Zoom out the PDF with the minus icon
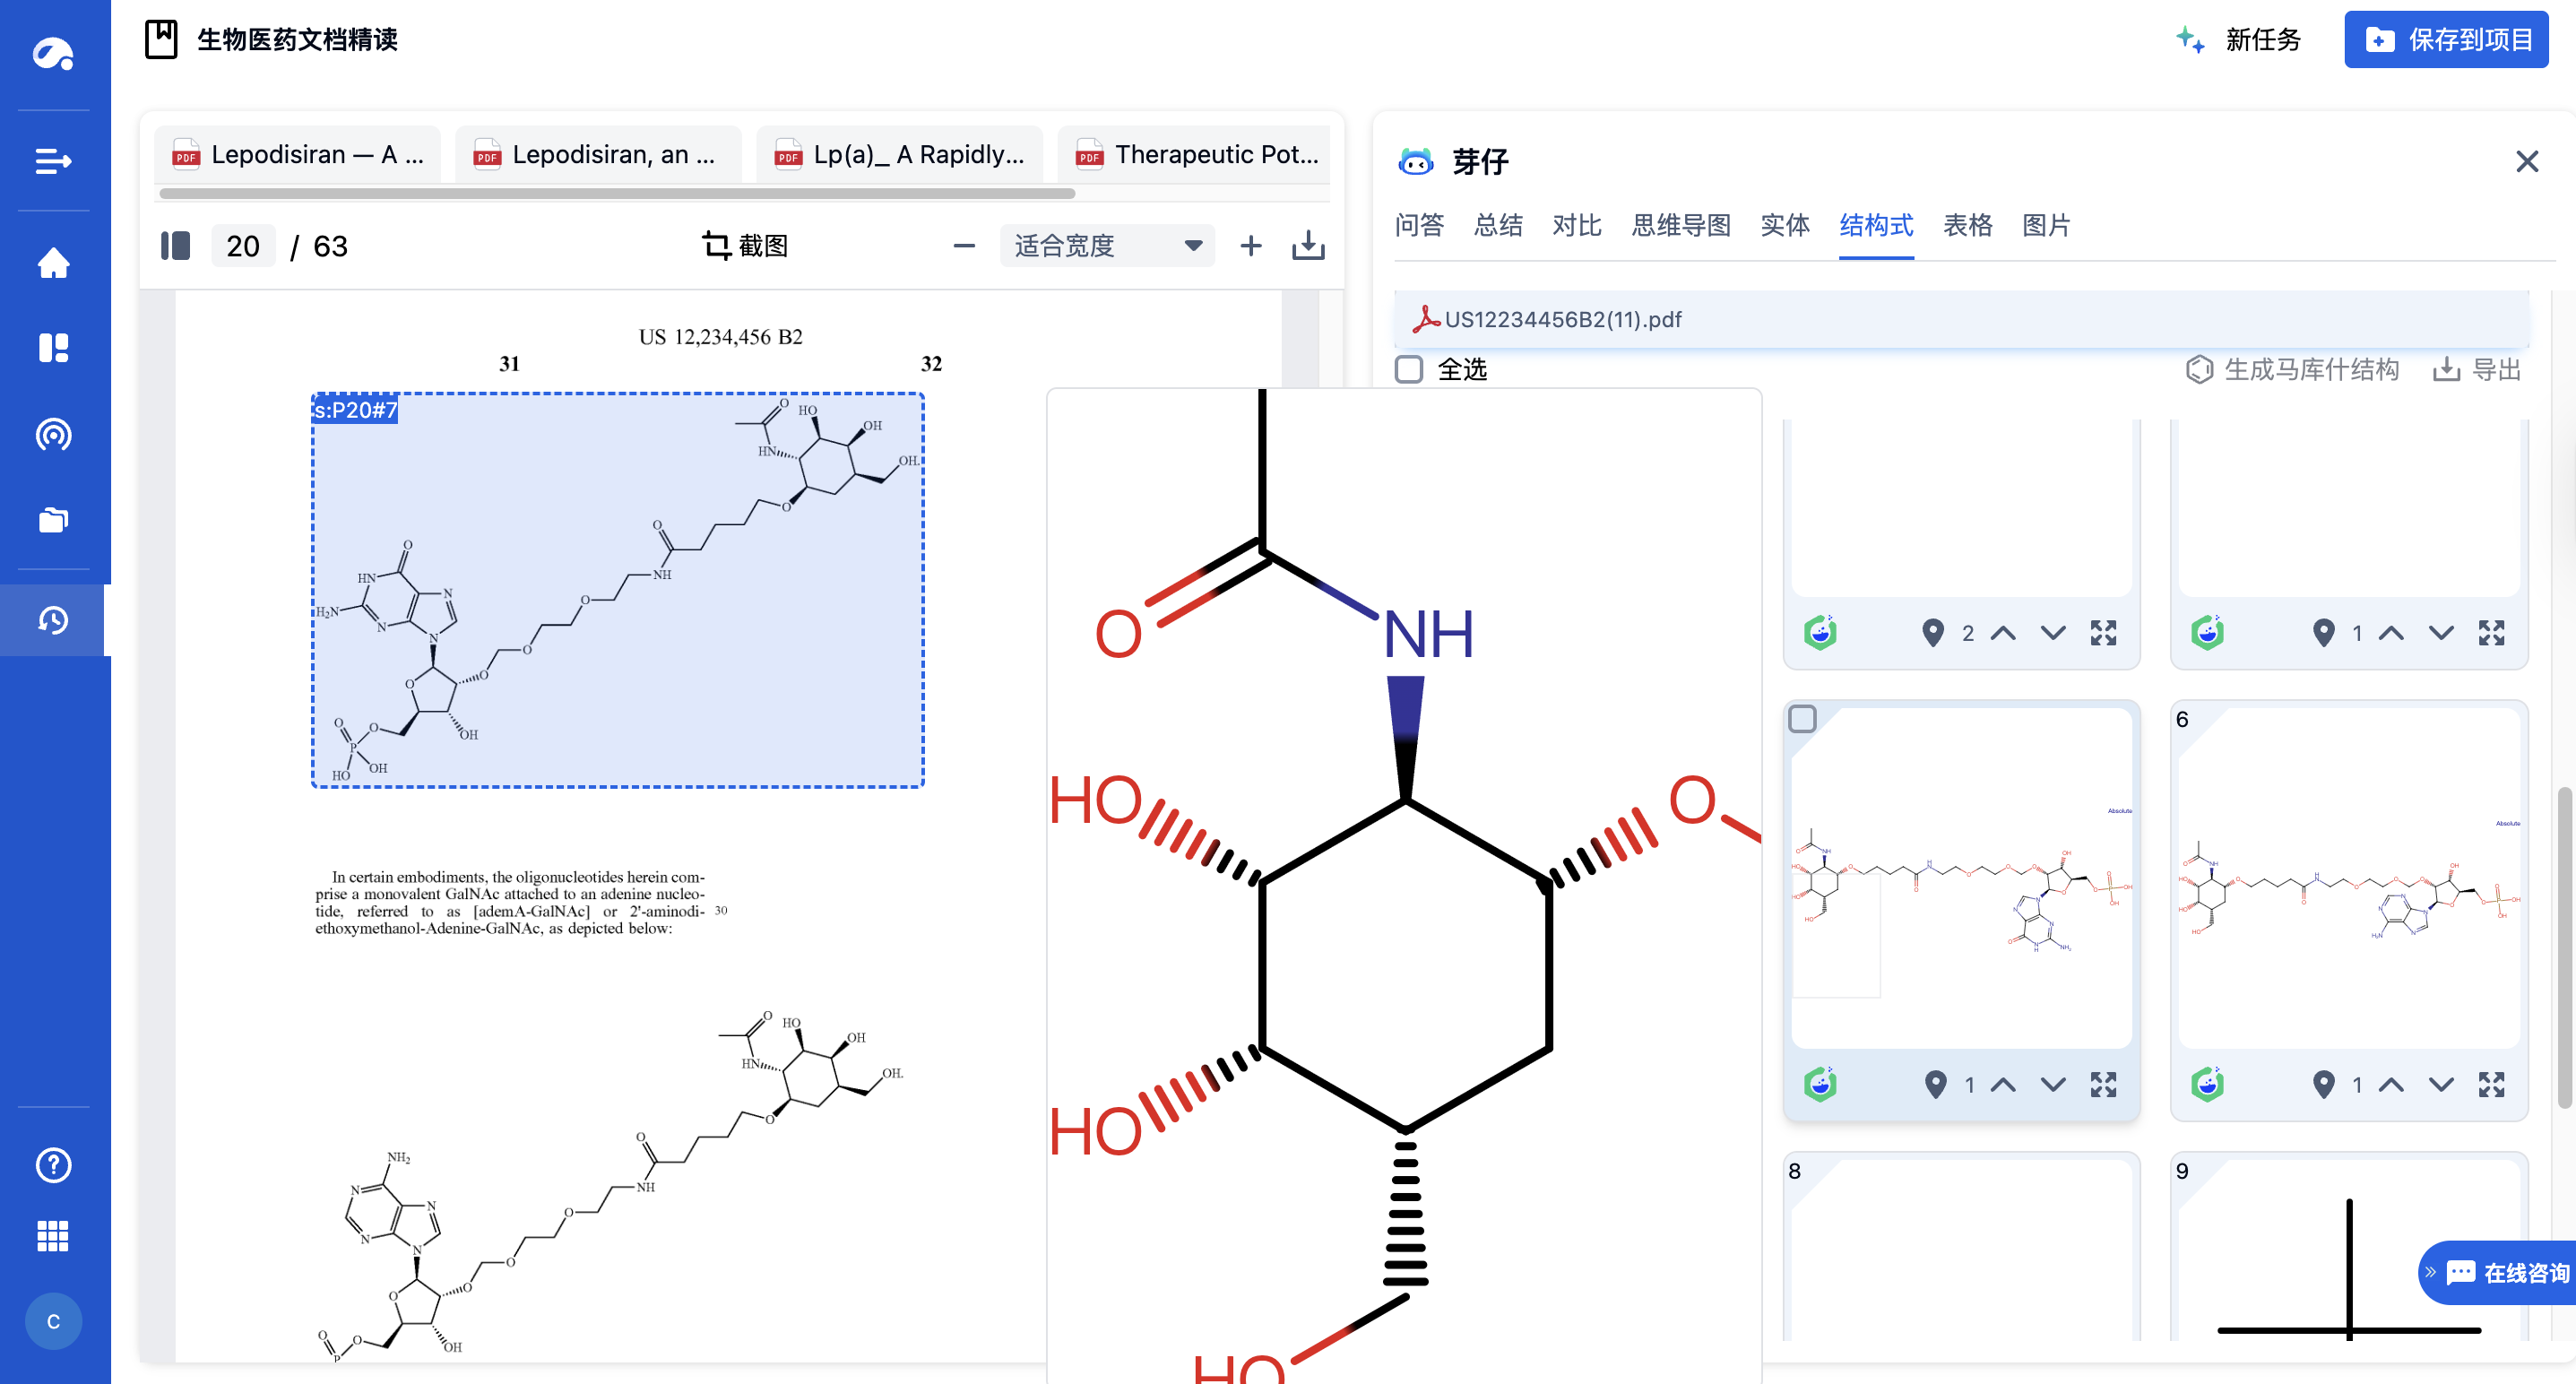 point(963,245)
